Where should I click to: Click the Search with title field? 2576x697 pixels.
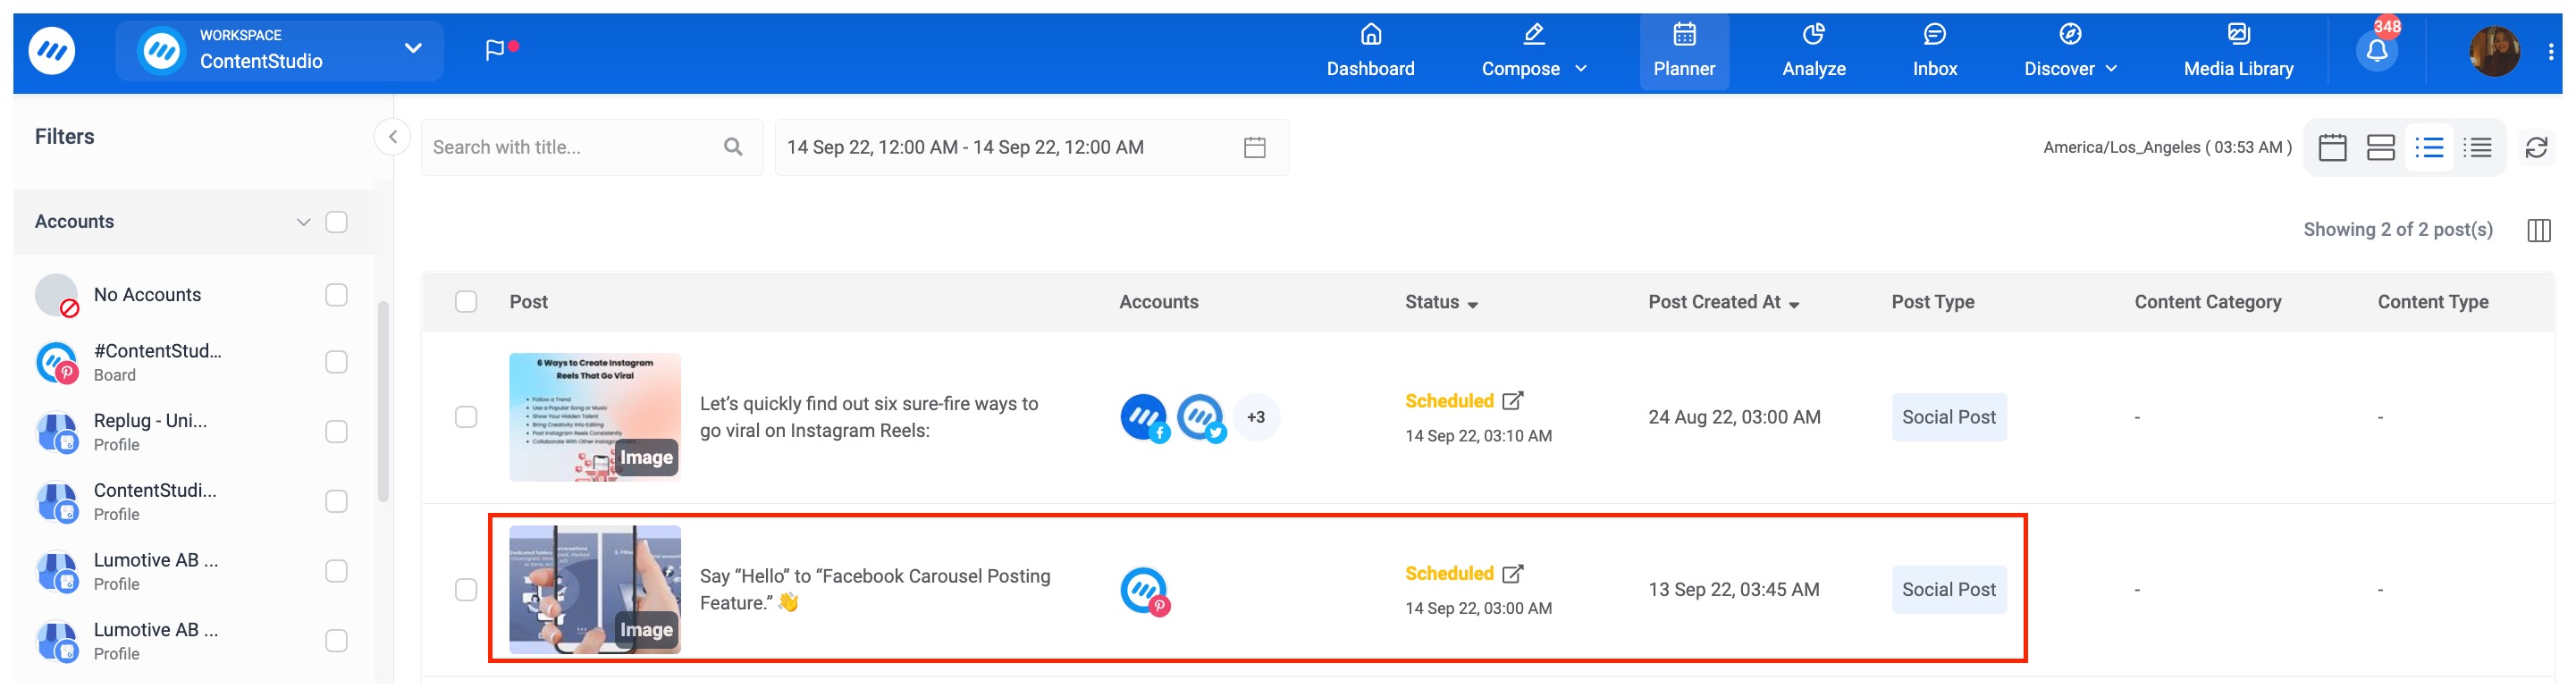click(592, 148)
